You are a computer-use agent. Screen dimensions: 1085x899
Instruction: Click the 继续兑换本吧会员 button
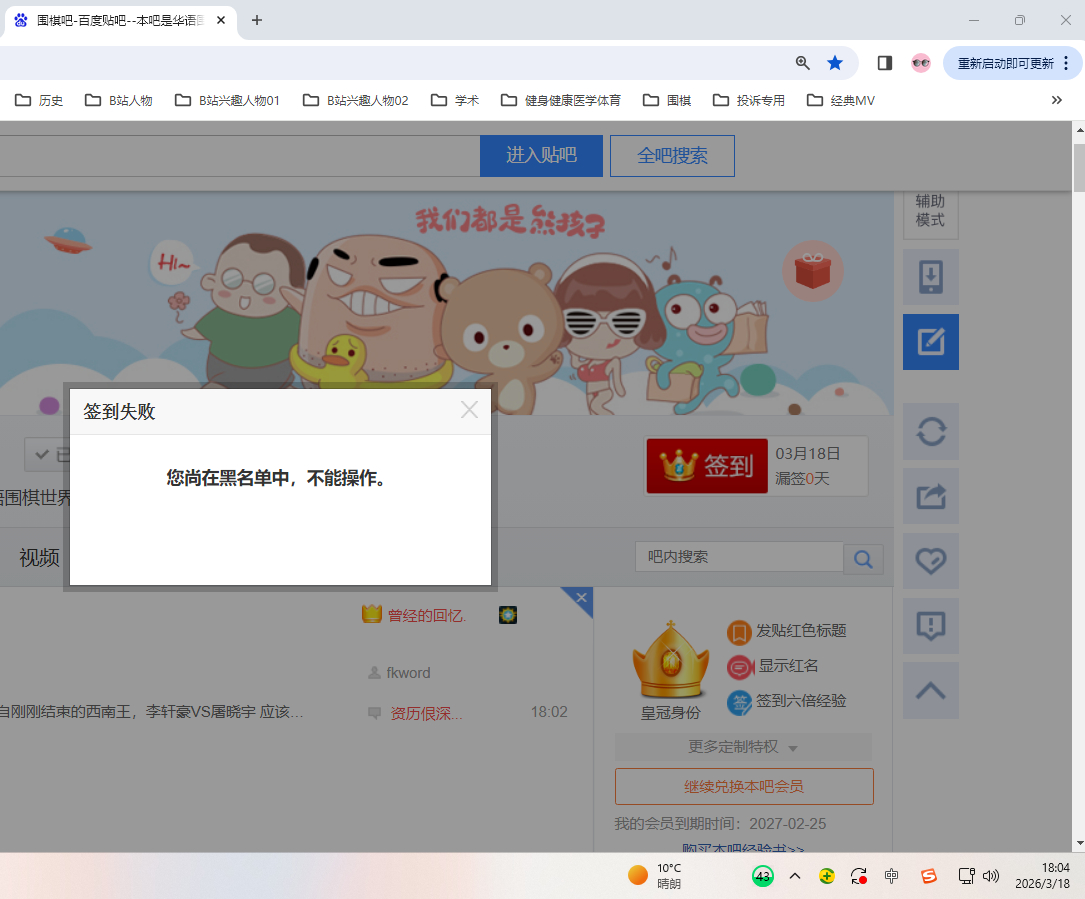click(x=744, y=786)
